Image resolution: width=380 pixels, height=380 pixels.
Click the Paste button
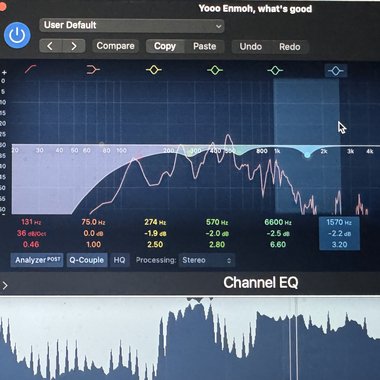pos(204,46)
